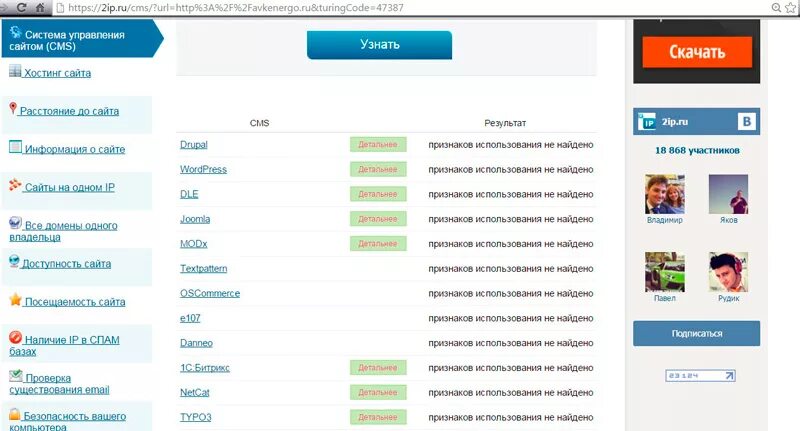Click Детальнее button in DLE row
This screenshot has width=800, height=431.
(378, 194)
